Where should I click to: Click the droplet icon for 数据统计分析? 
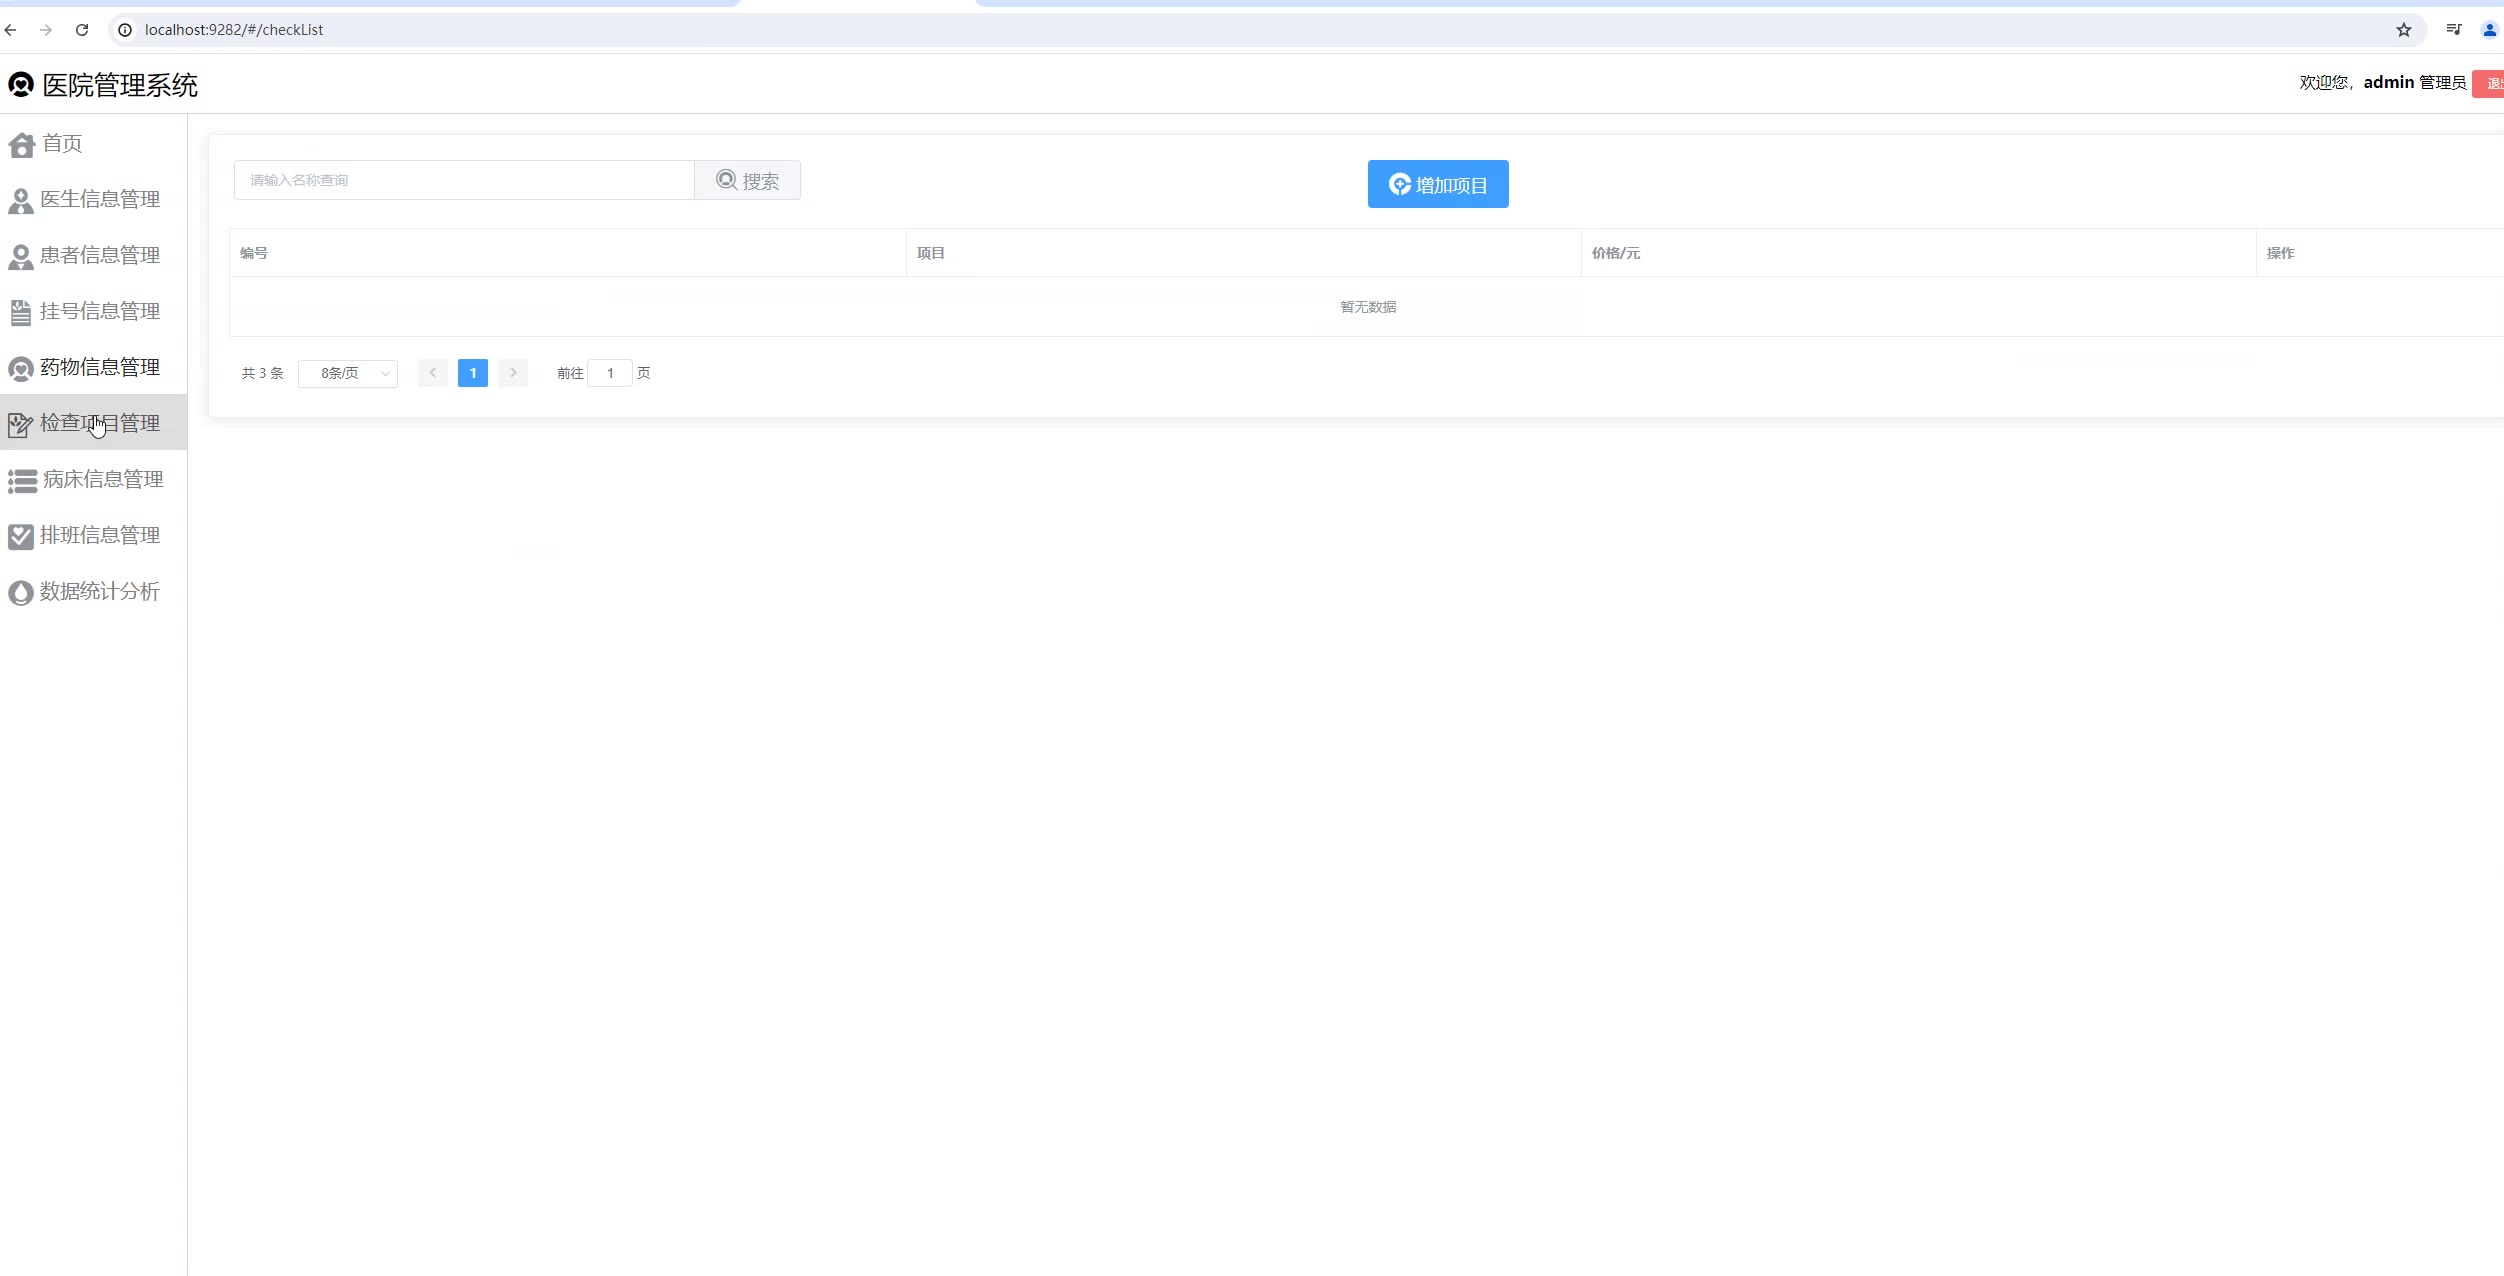tap(20, 593)
